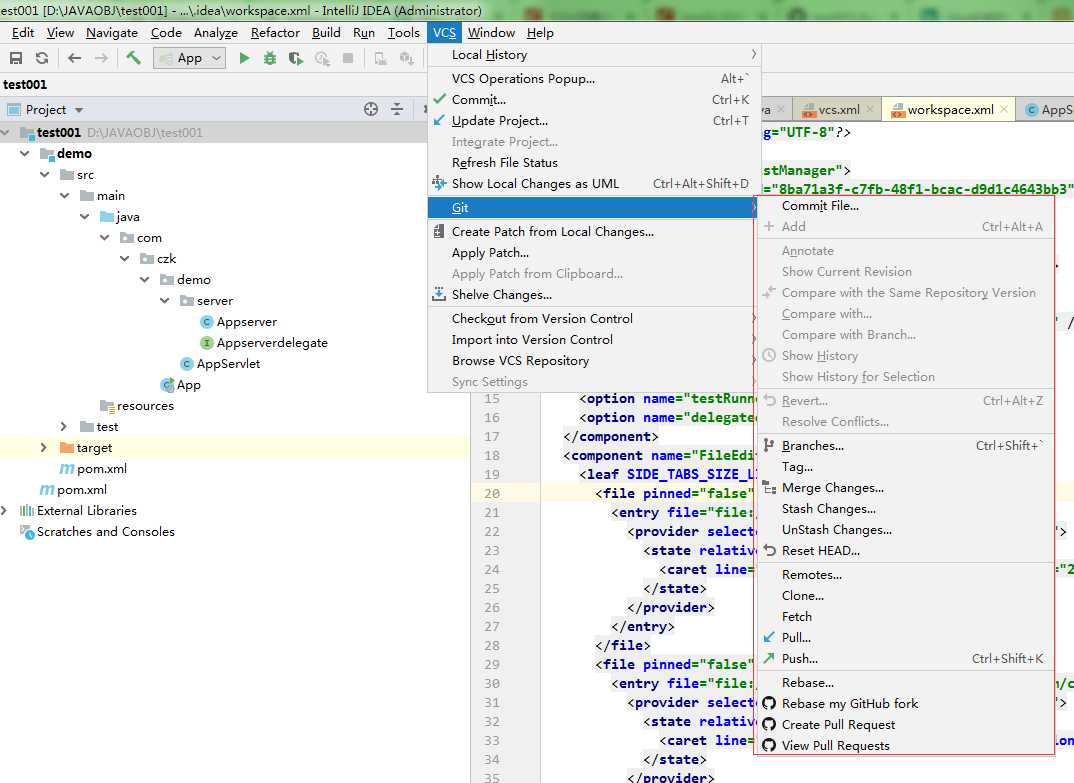Open the Refactor menu

[x=275, y=33]
